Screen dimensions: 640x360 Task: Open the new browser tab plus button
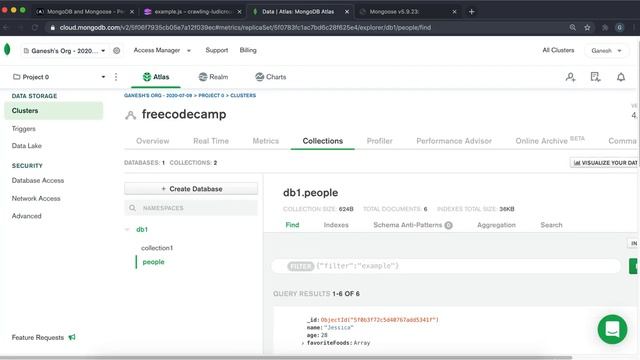[471, 12]
